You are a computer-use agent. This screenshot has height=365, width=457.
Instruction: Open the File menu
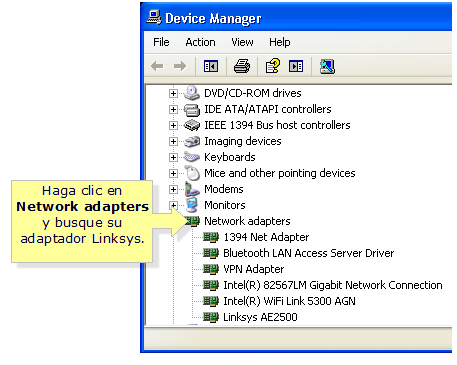(x=161, y=42)
